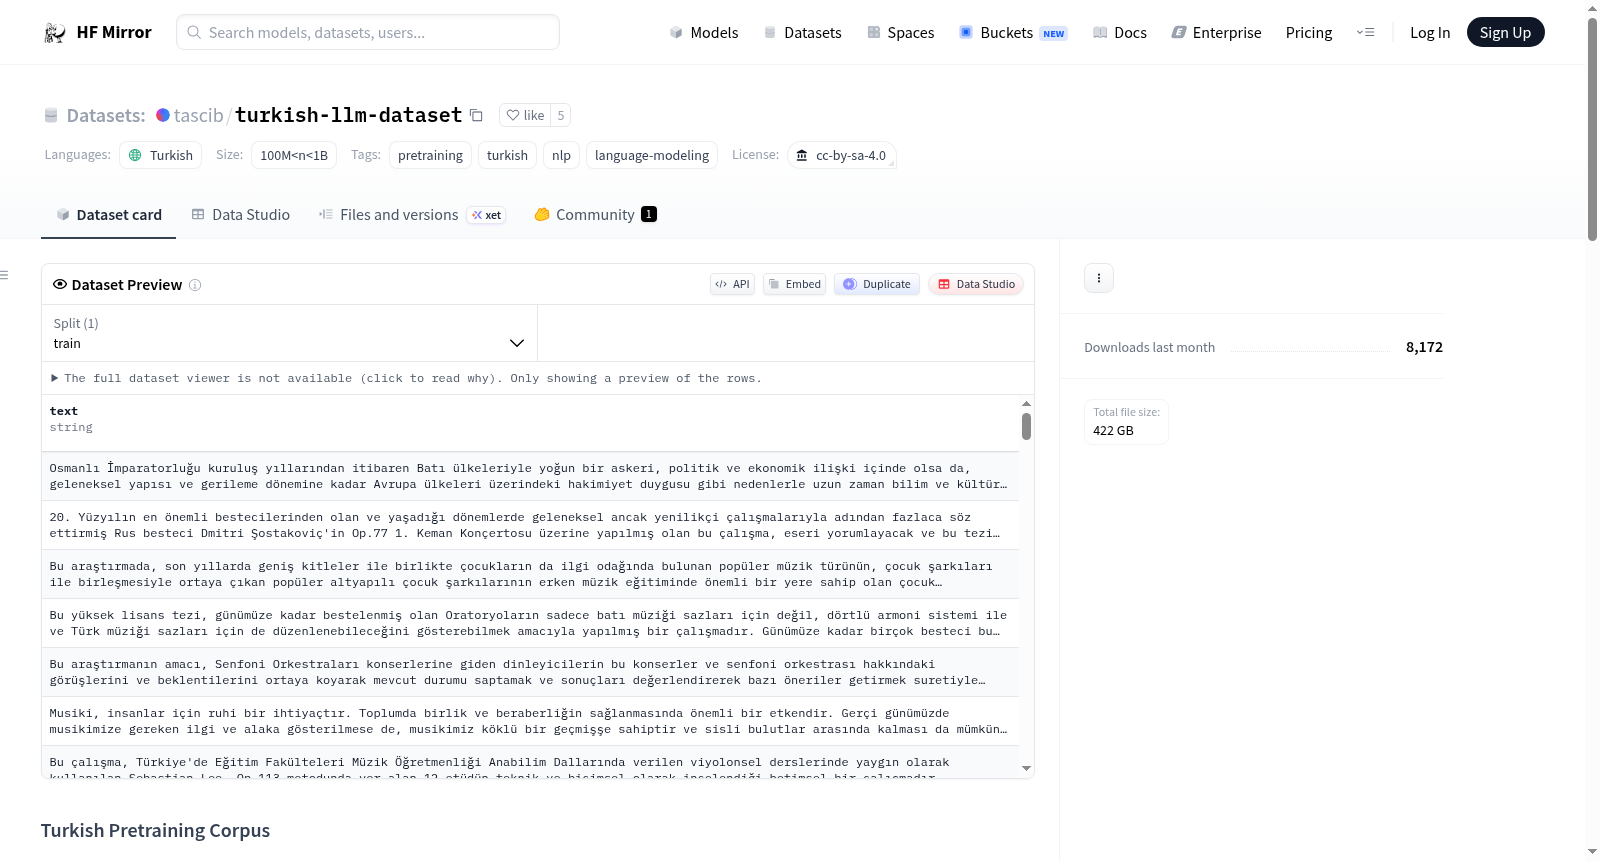Open Datasets in the top navigation
Screen dimensions: 1600x861
803,33
